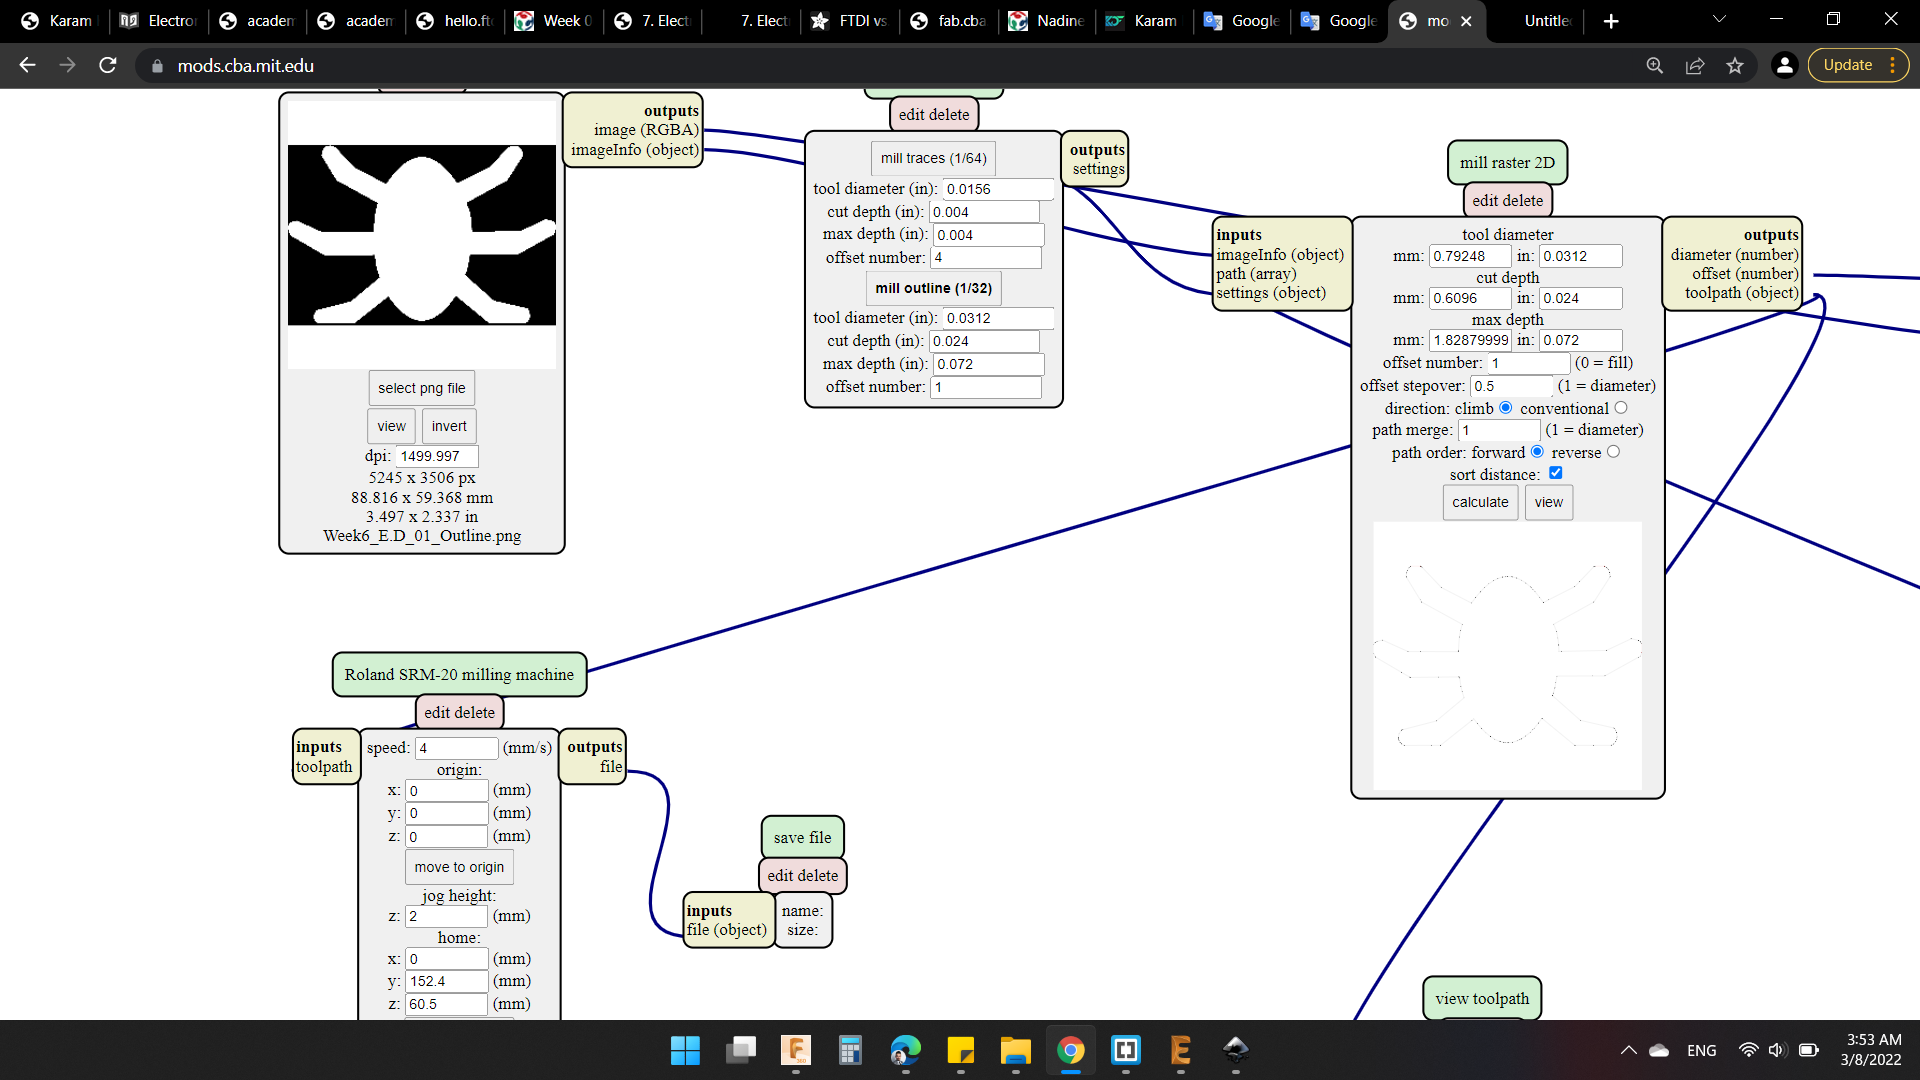Click the save file module title
Screen dimensions: 1920x1080
coord(802,838)
